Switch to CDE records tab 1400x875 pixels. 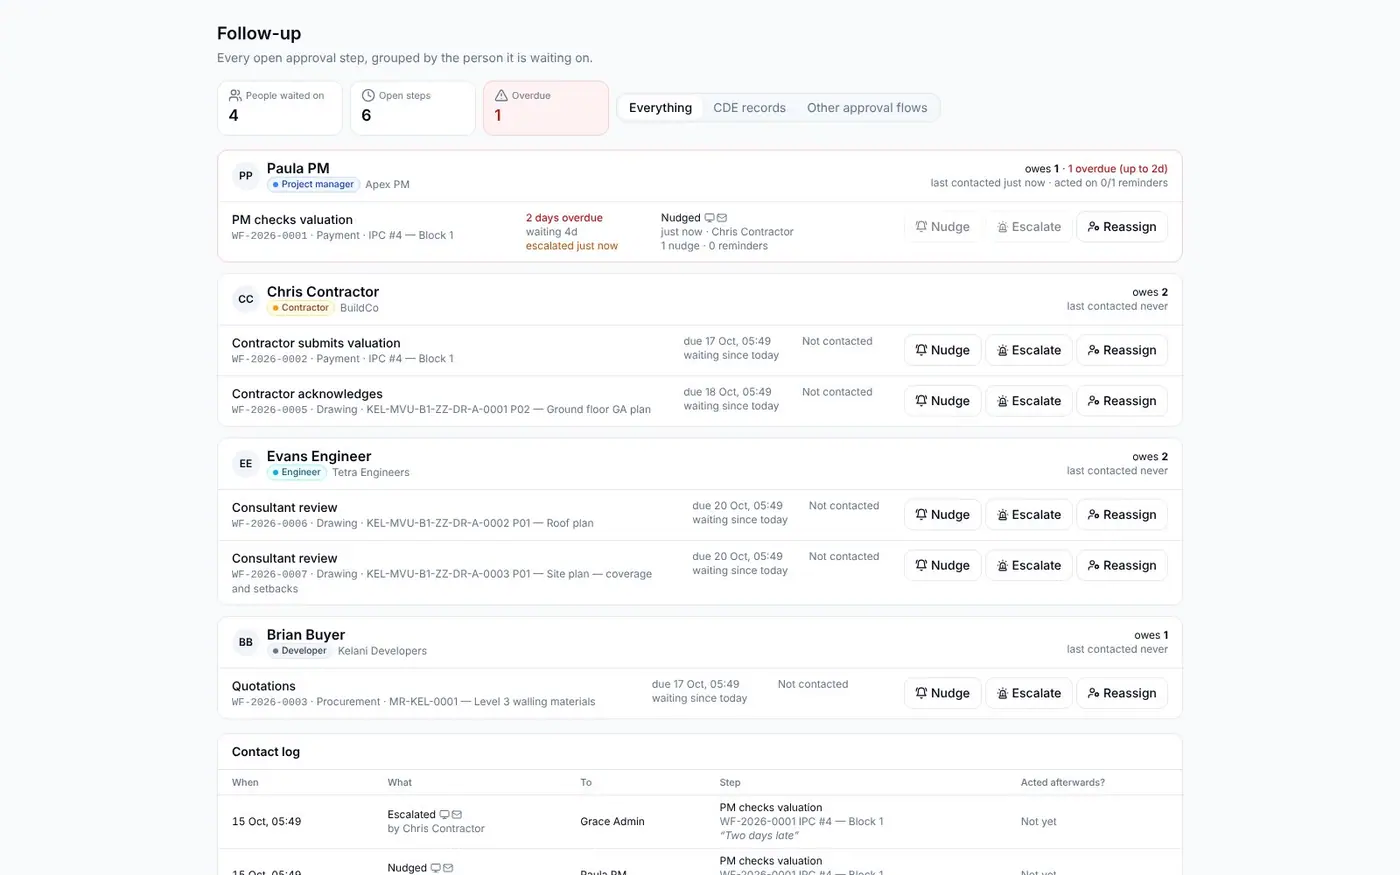coord(749,108)
